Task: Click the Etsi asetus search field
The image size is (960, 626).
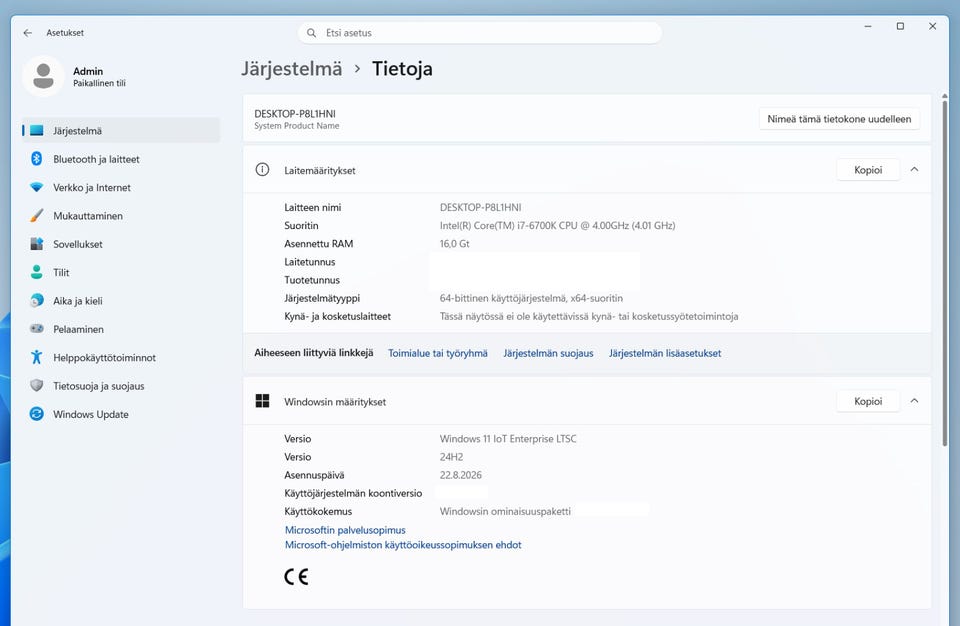Action: 480,33
